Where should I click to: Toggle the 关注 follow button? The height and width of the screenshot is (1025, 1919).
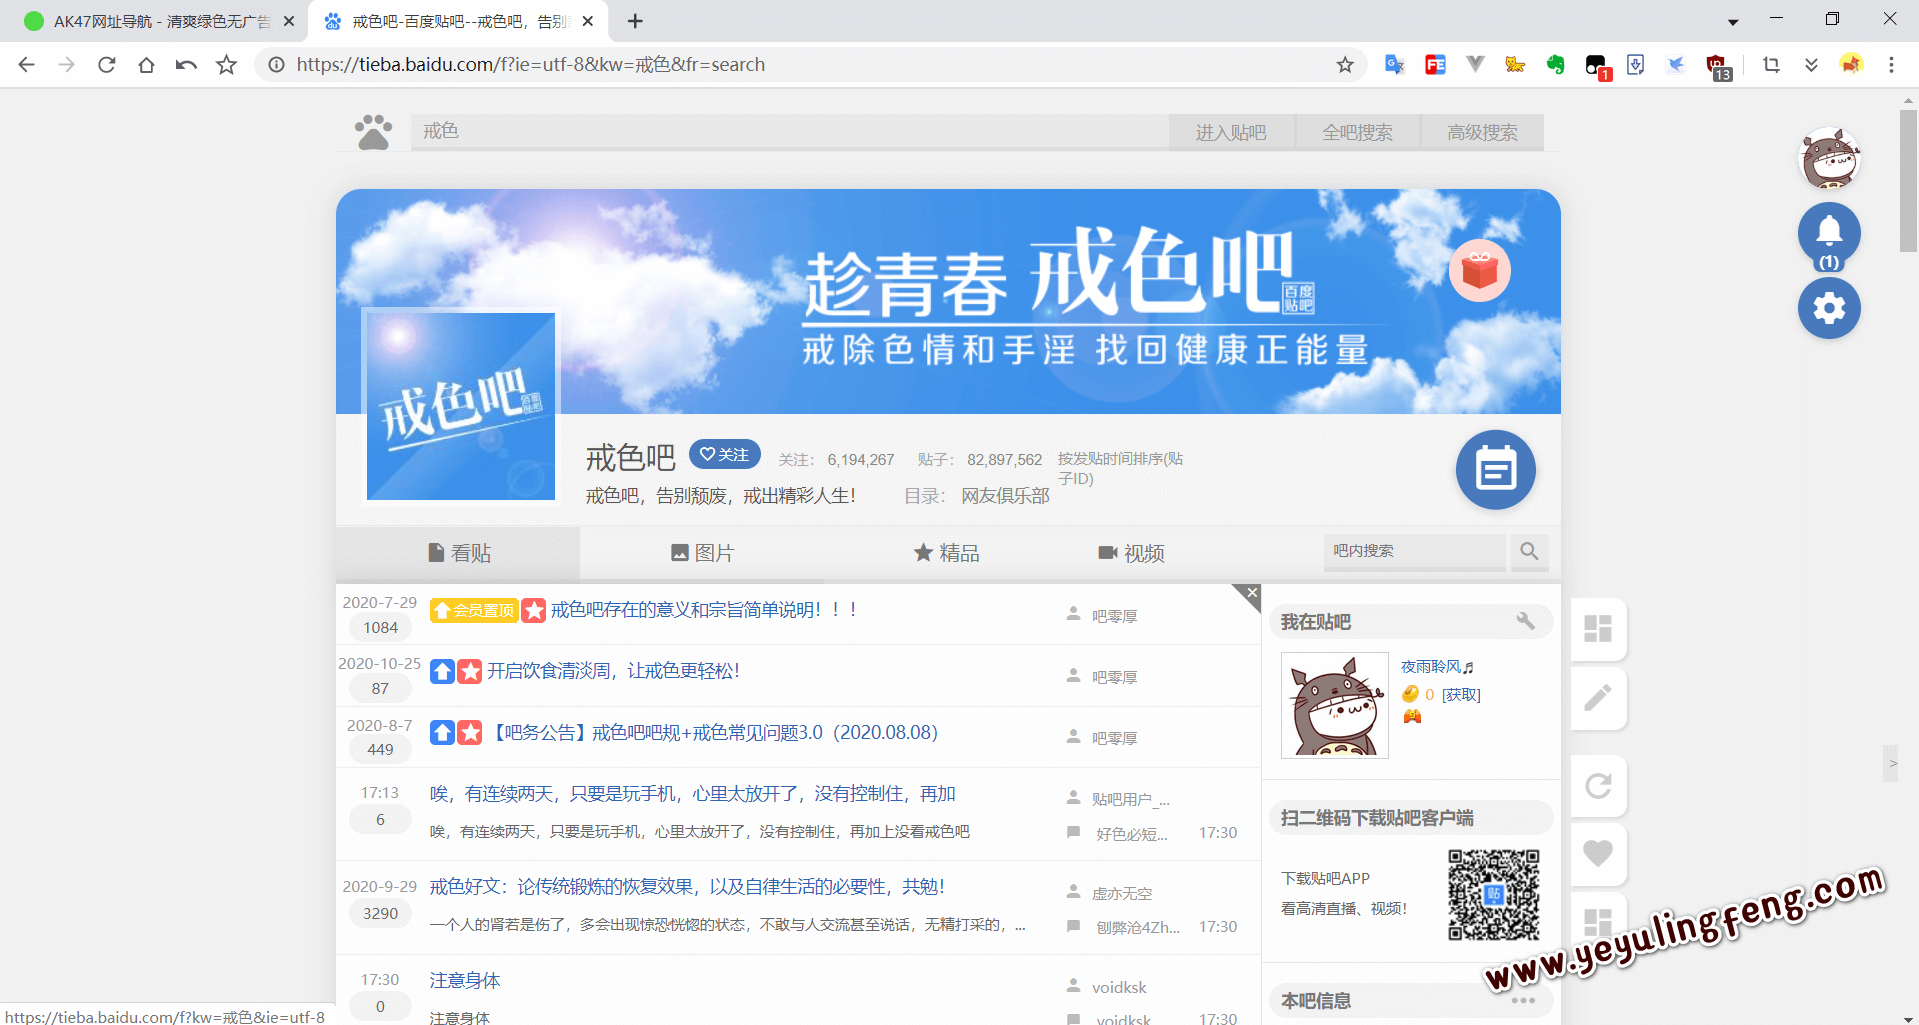pyautogui.click(x=724, y=454)
